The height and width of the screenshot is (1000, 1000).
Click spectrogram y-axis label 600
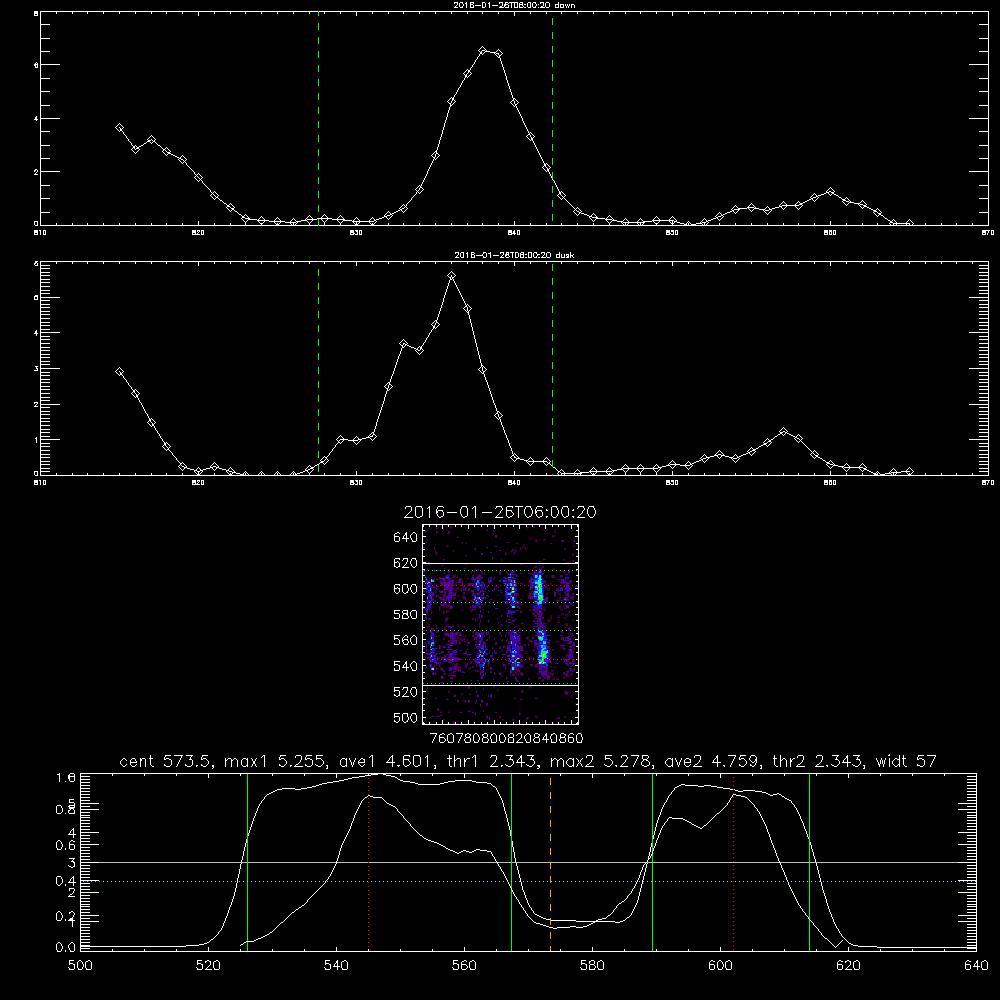(x=405, y=589)
